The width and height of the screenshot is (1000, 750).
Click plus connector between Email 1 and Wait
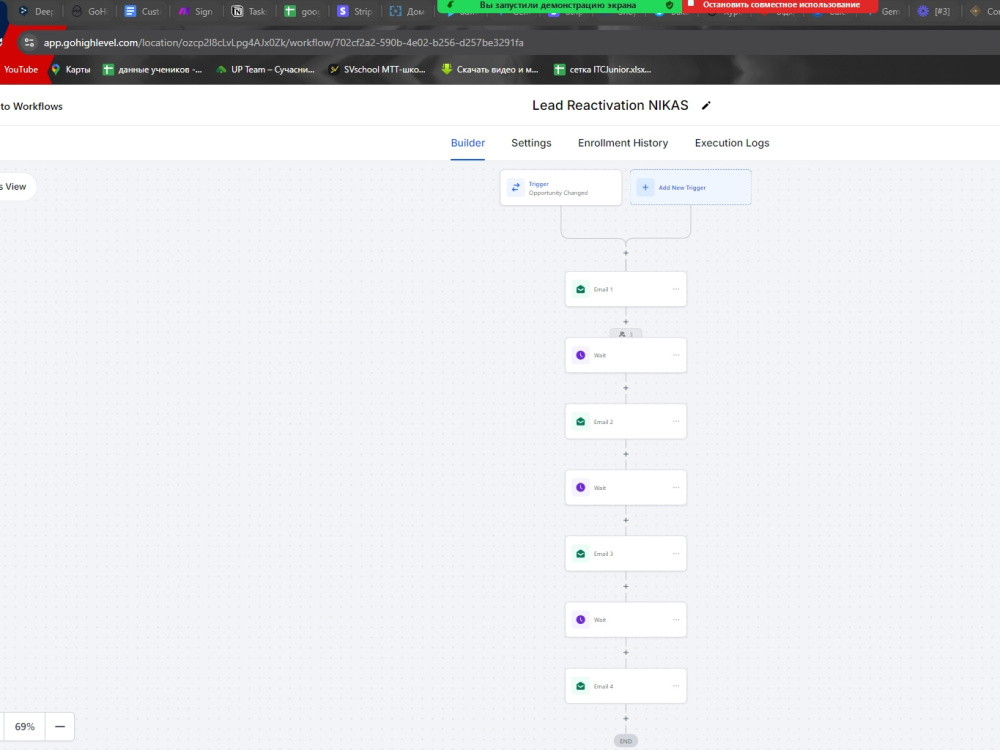click(x=626, y=322)
